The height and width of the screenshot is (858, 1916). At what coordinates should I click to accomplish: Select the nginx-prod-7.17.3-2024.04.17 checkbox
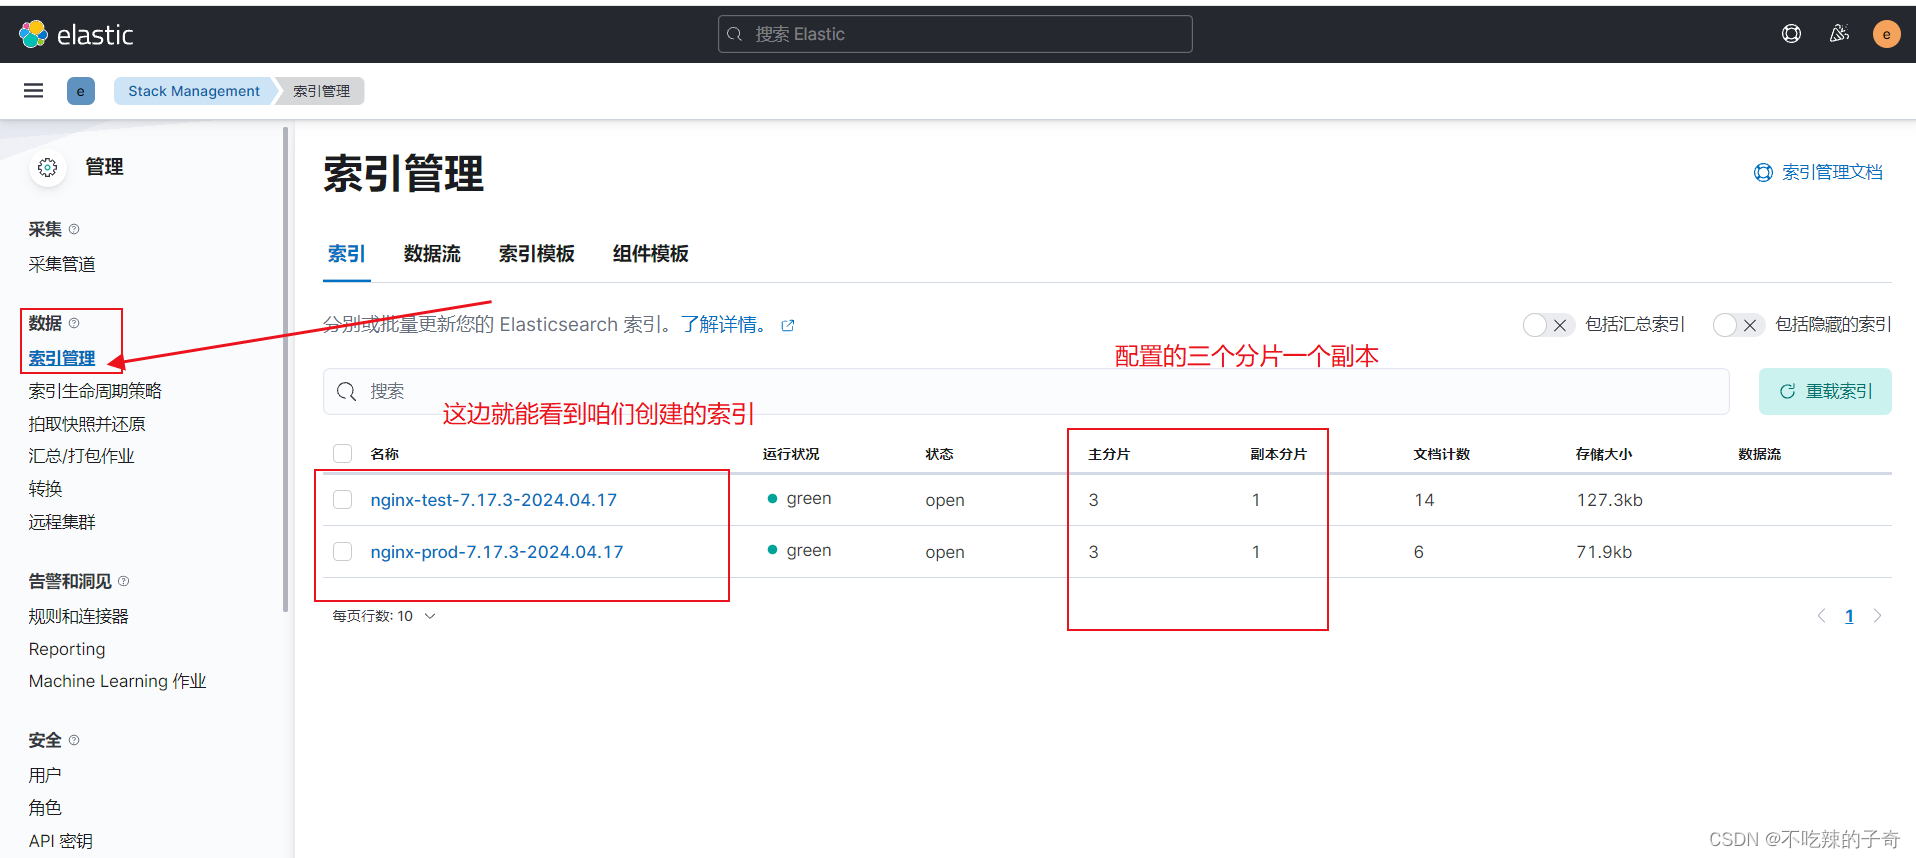tap(343, 551)
